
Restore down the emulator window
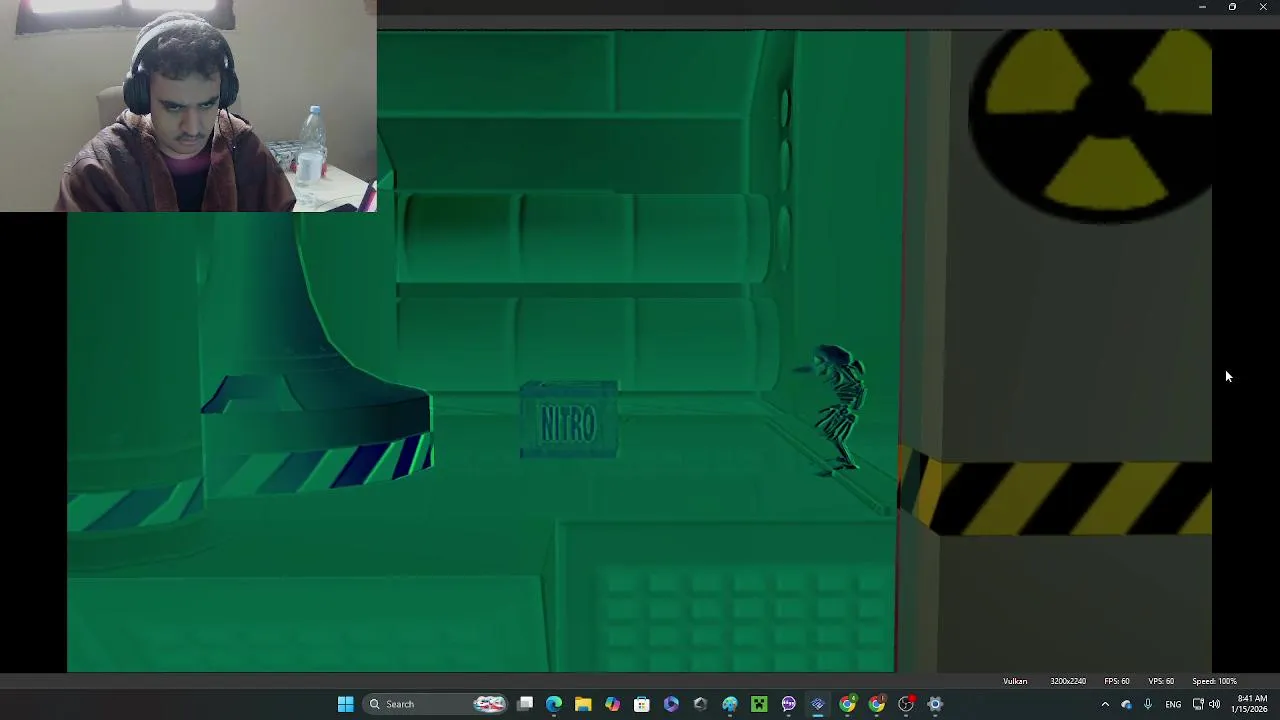(x=1232, y=7)
